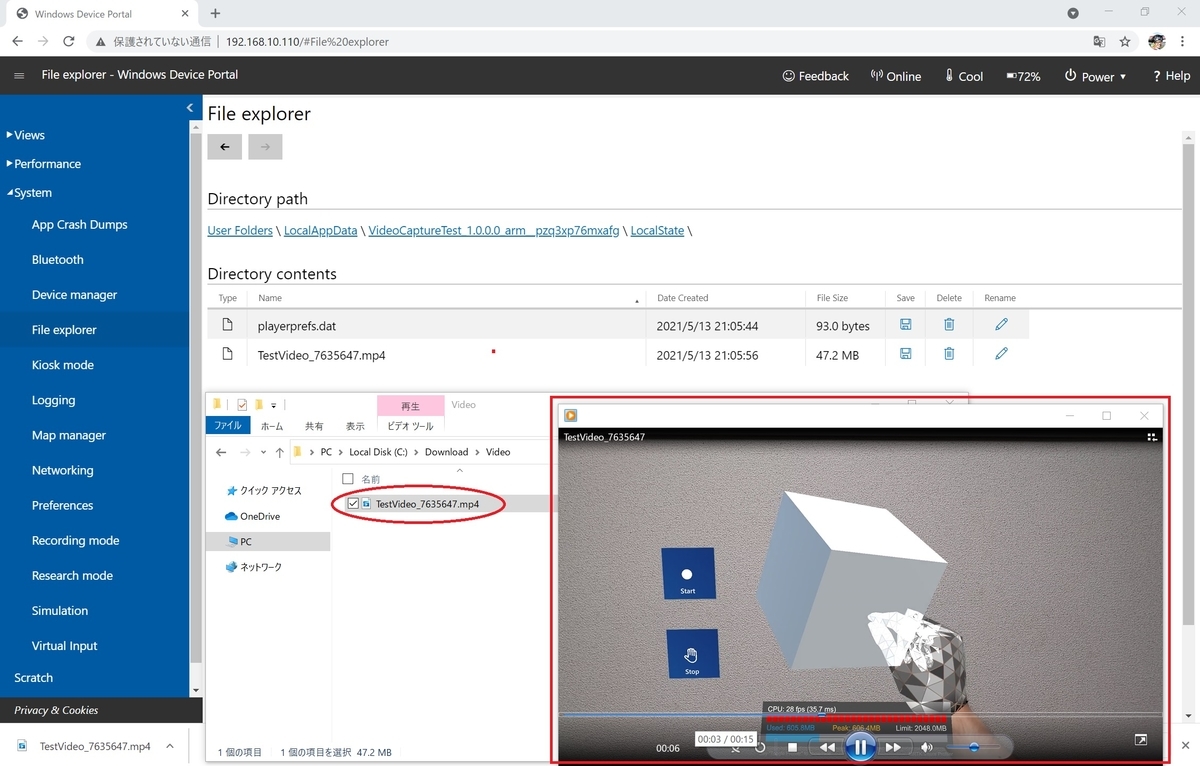Delete TestVideo_7635647.mp4 with its trash icon
Viewport: 1200px width, 766px height.
coord(949,354)
